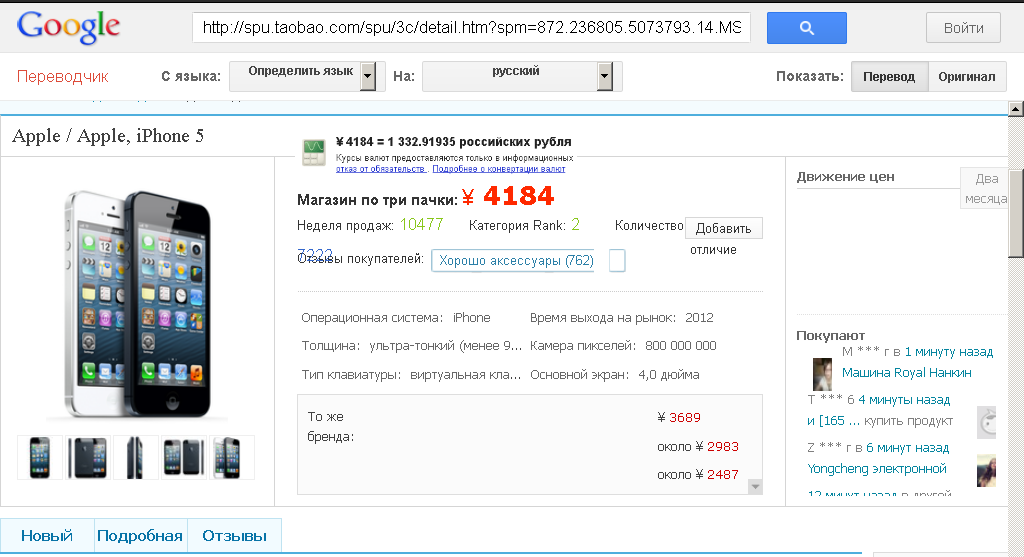Select first iPhone thumbnail, front view
This screenshot has width=1024, height=557.
pos(40,458)
